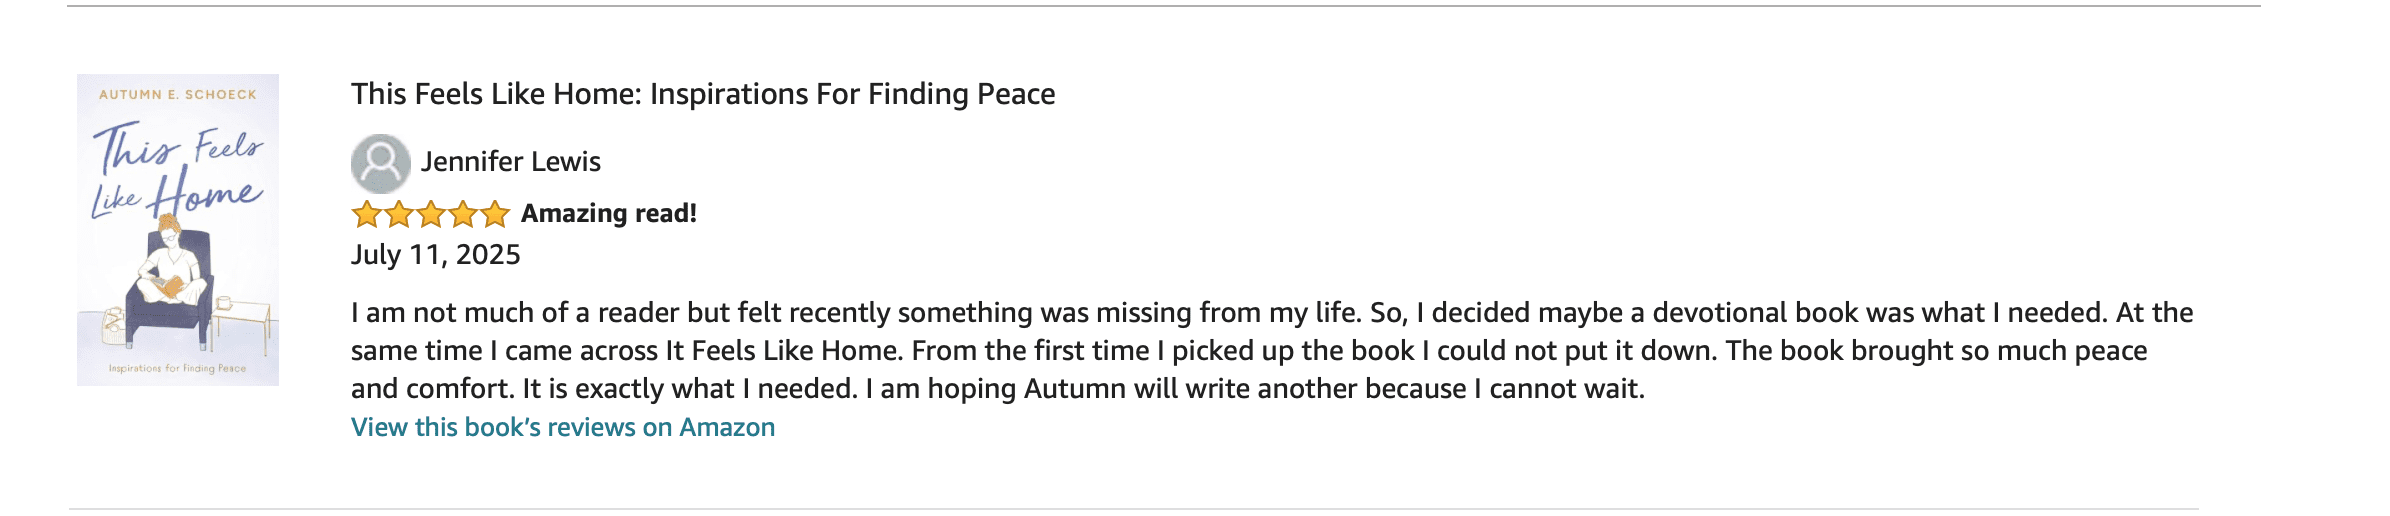Click the first star in the rating
Viewport: 2390px width, 516px height.
click(367, 214)
